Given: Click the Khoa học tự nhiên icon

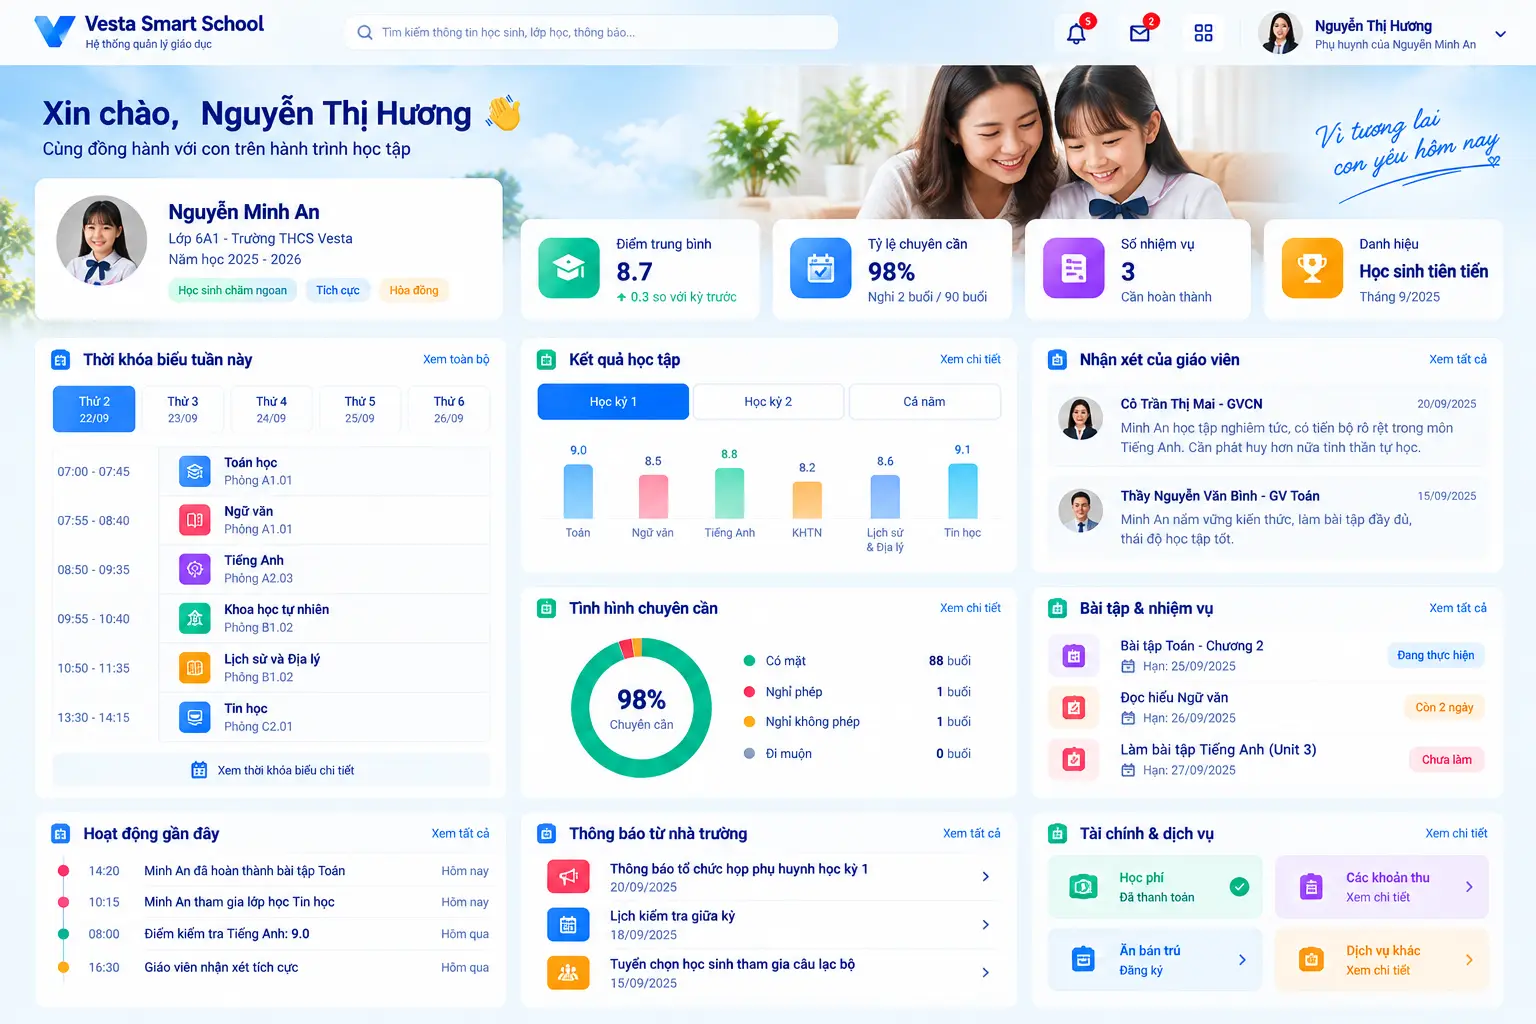Looking at the screenshot, I should (195, 618).
